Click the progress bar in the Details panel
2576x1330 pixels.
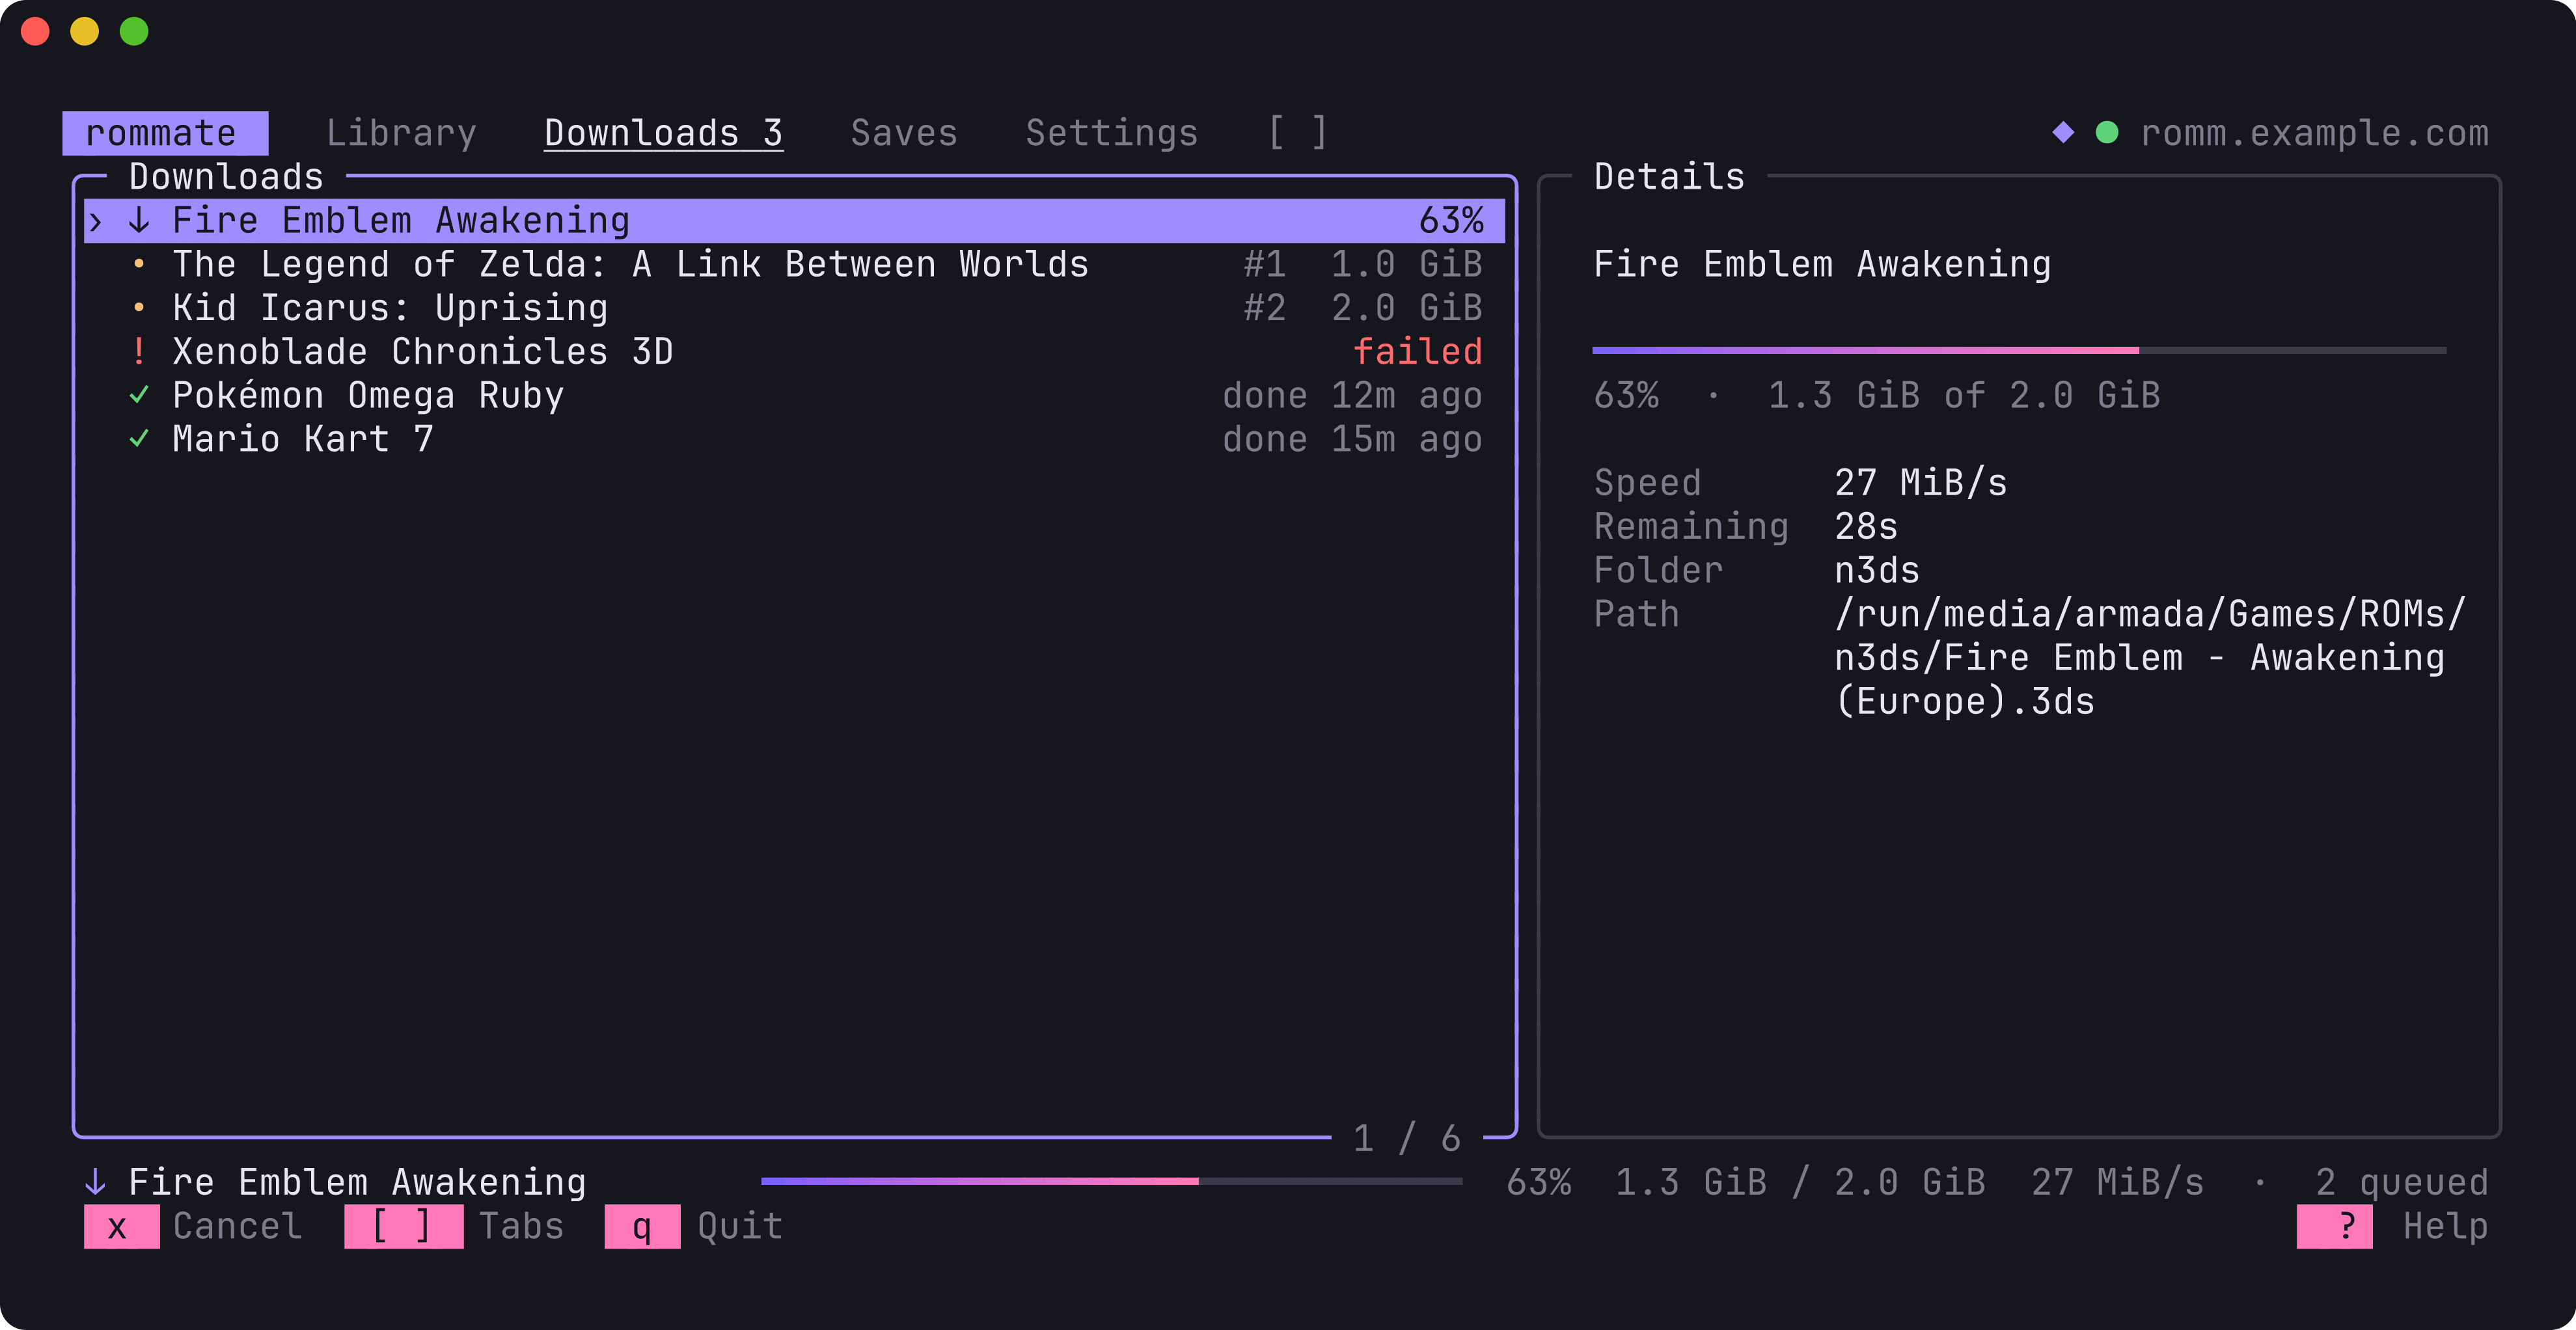click(x=2019, y=350)
